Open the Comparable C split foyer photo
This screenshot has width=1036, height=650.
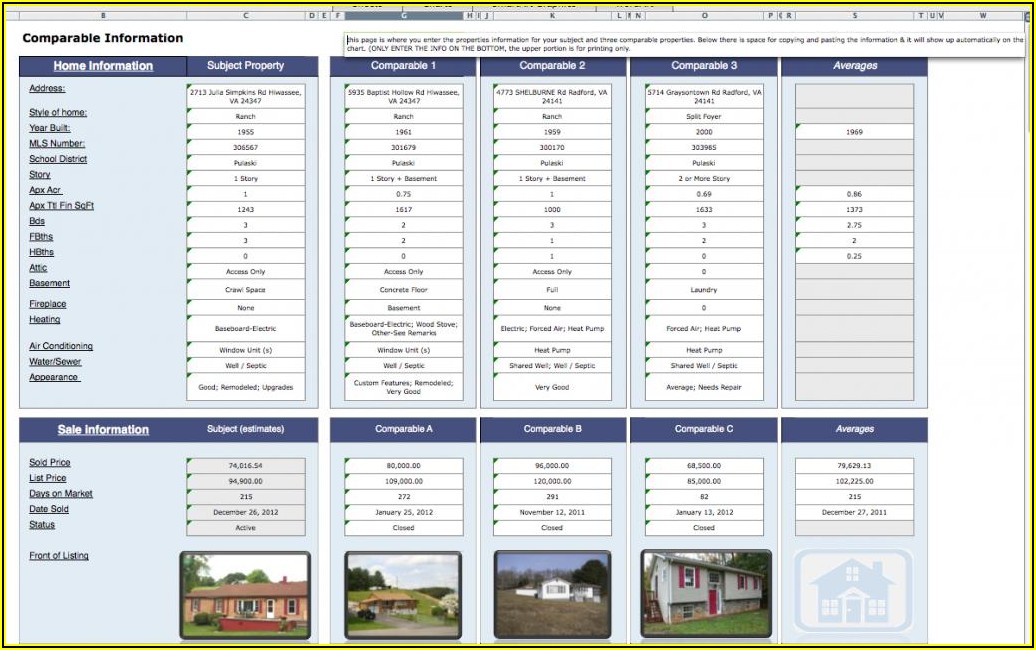[706, 593]
